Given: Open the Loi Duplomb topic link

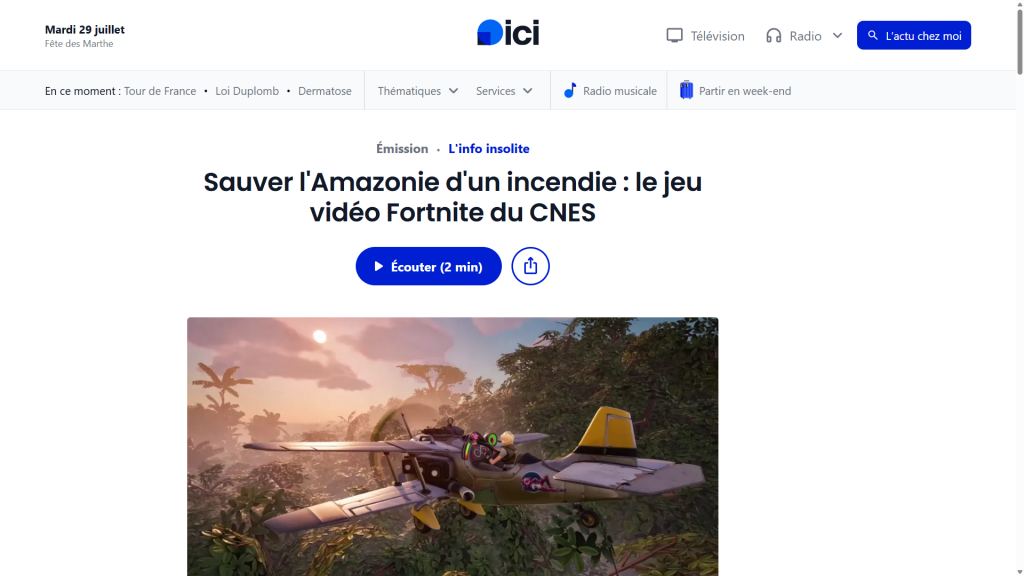Looking at the screenshot, I should tap(247, 91).
